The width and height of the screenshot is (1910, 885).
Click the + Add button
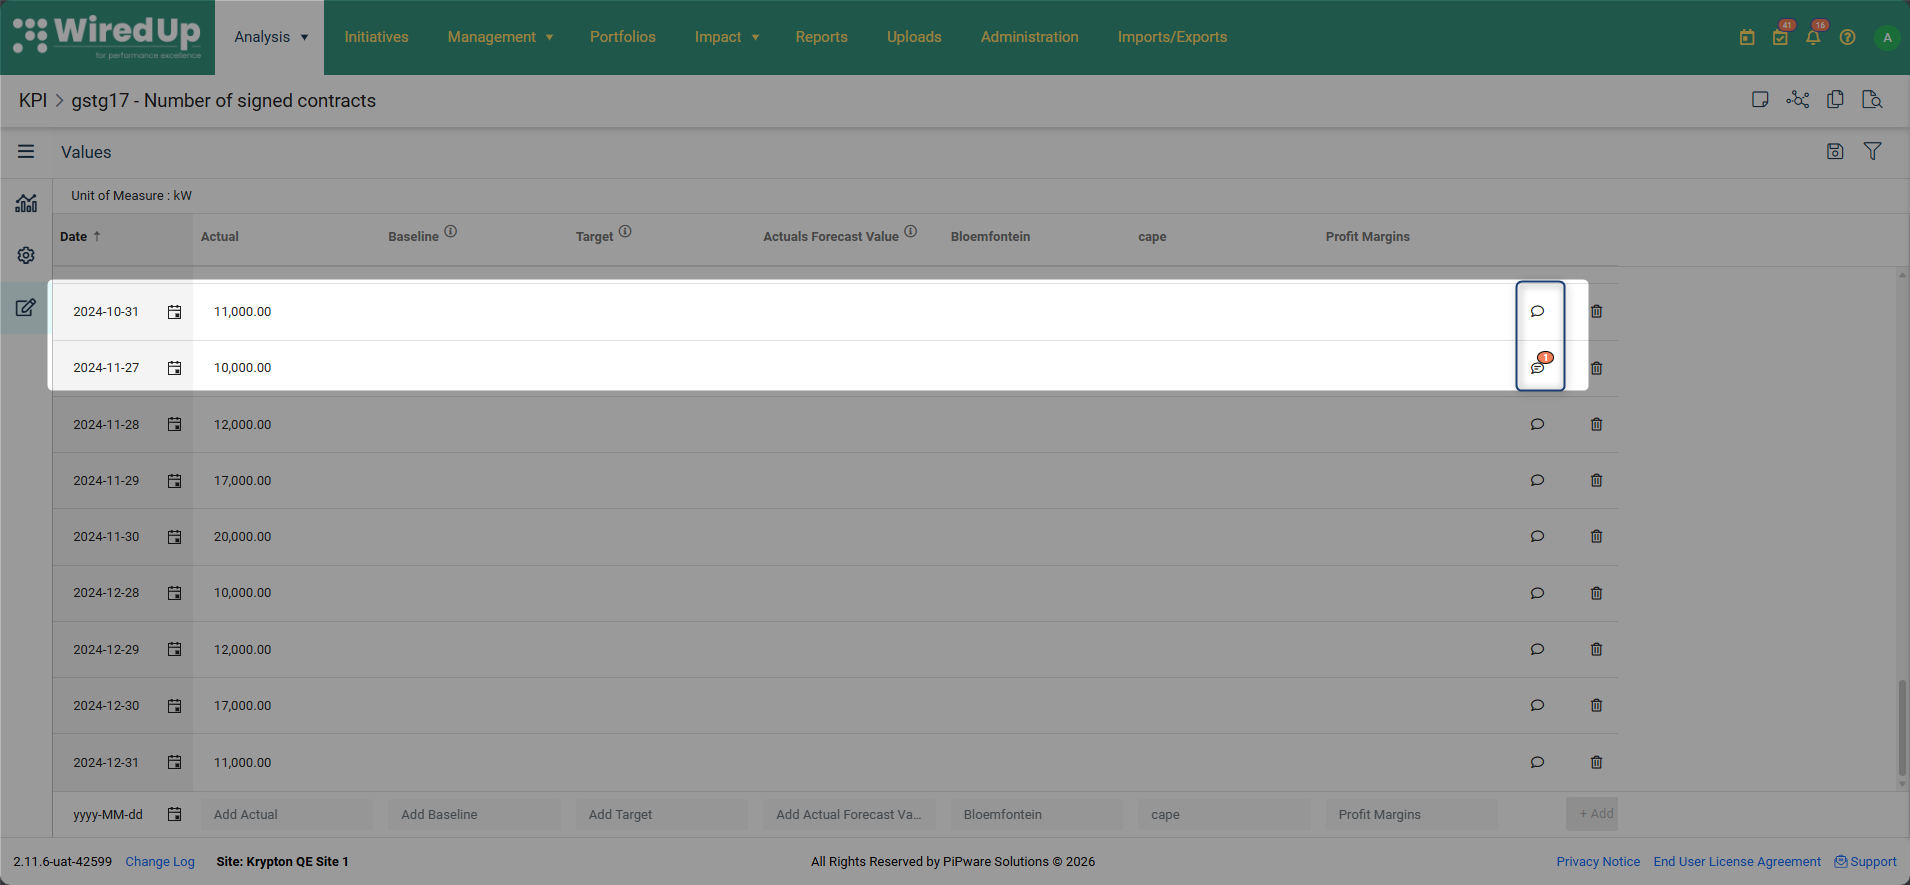(x=1592, y=814)
